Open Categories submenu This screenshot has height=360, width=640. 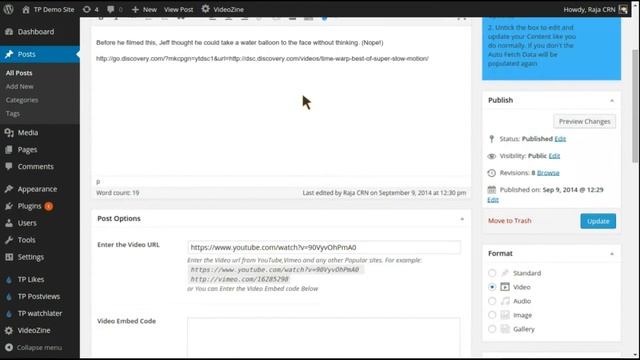22,100
